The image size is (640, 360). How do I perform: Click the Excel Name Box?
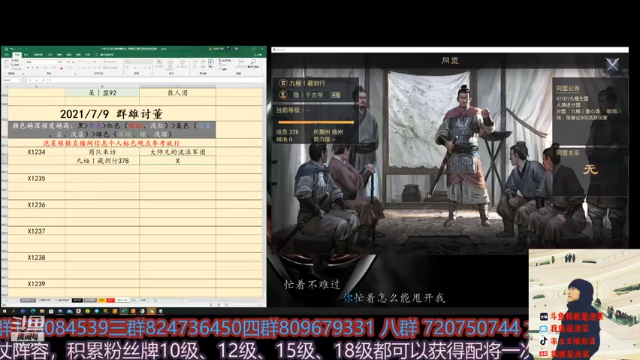tap(11, 80)
